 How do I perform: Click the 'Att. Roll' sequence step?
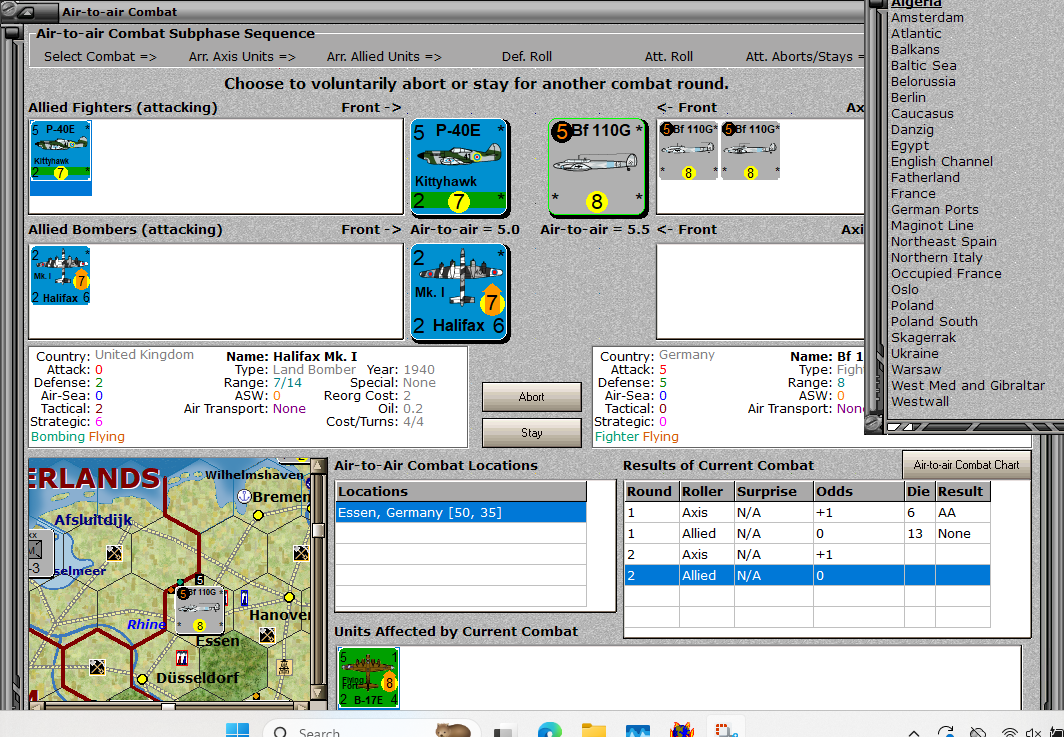668,57
